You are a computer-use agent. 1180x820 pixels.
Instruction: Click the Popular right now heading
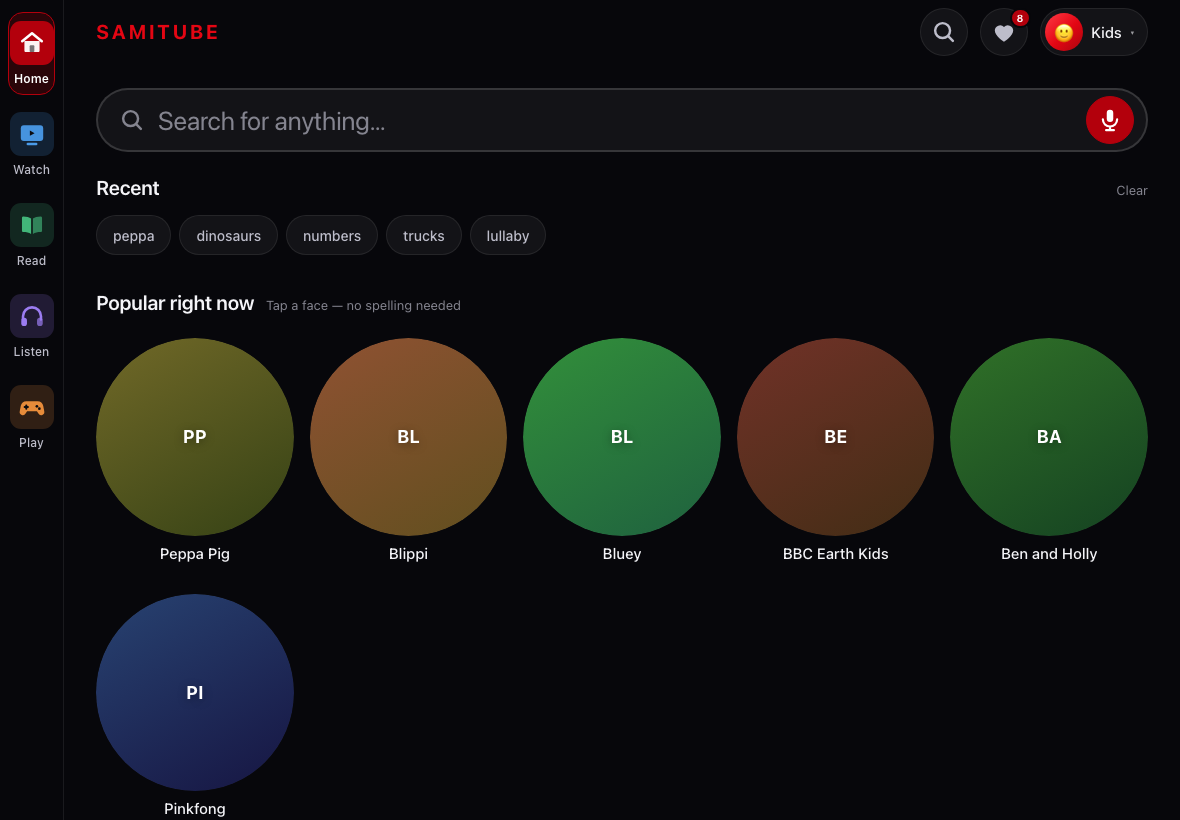tap(175, 303)
